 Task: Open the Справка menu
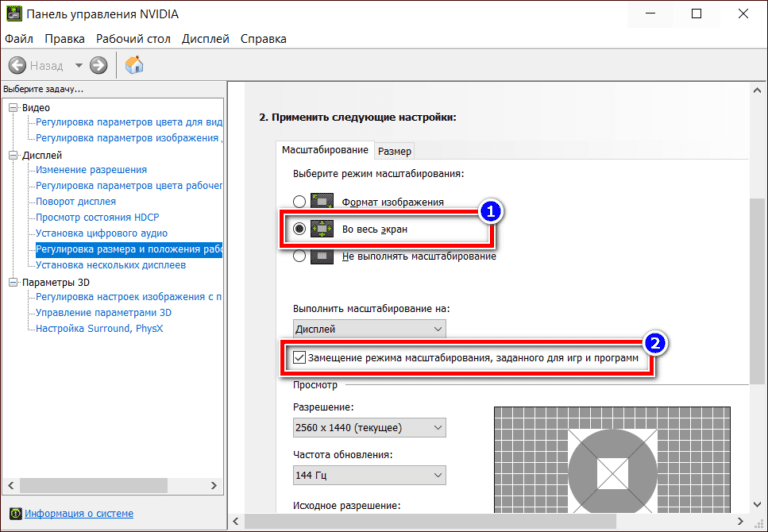[x=263, y=39]
